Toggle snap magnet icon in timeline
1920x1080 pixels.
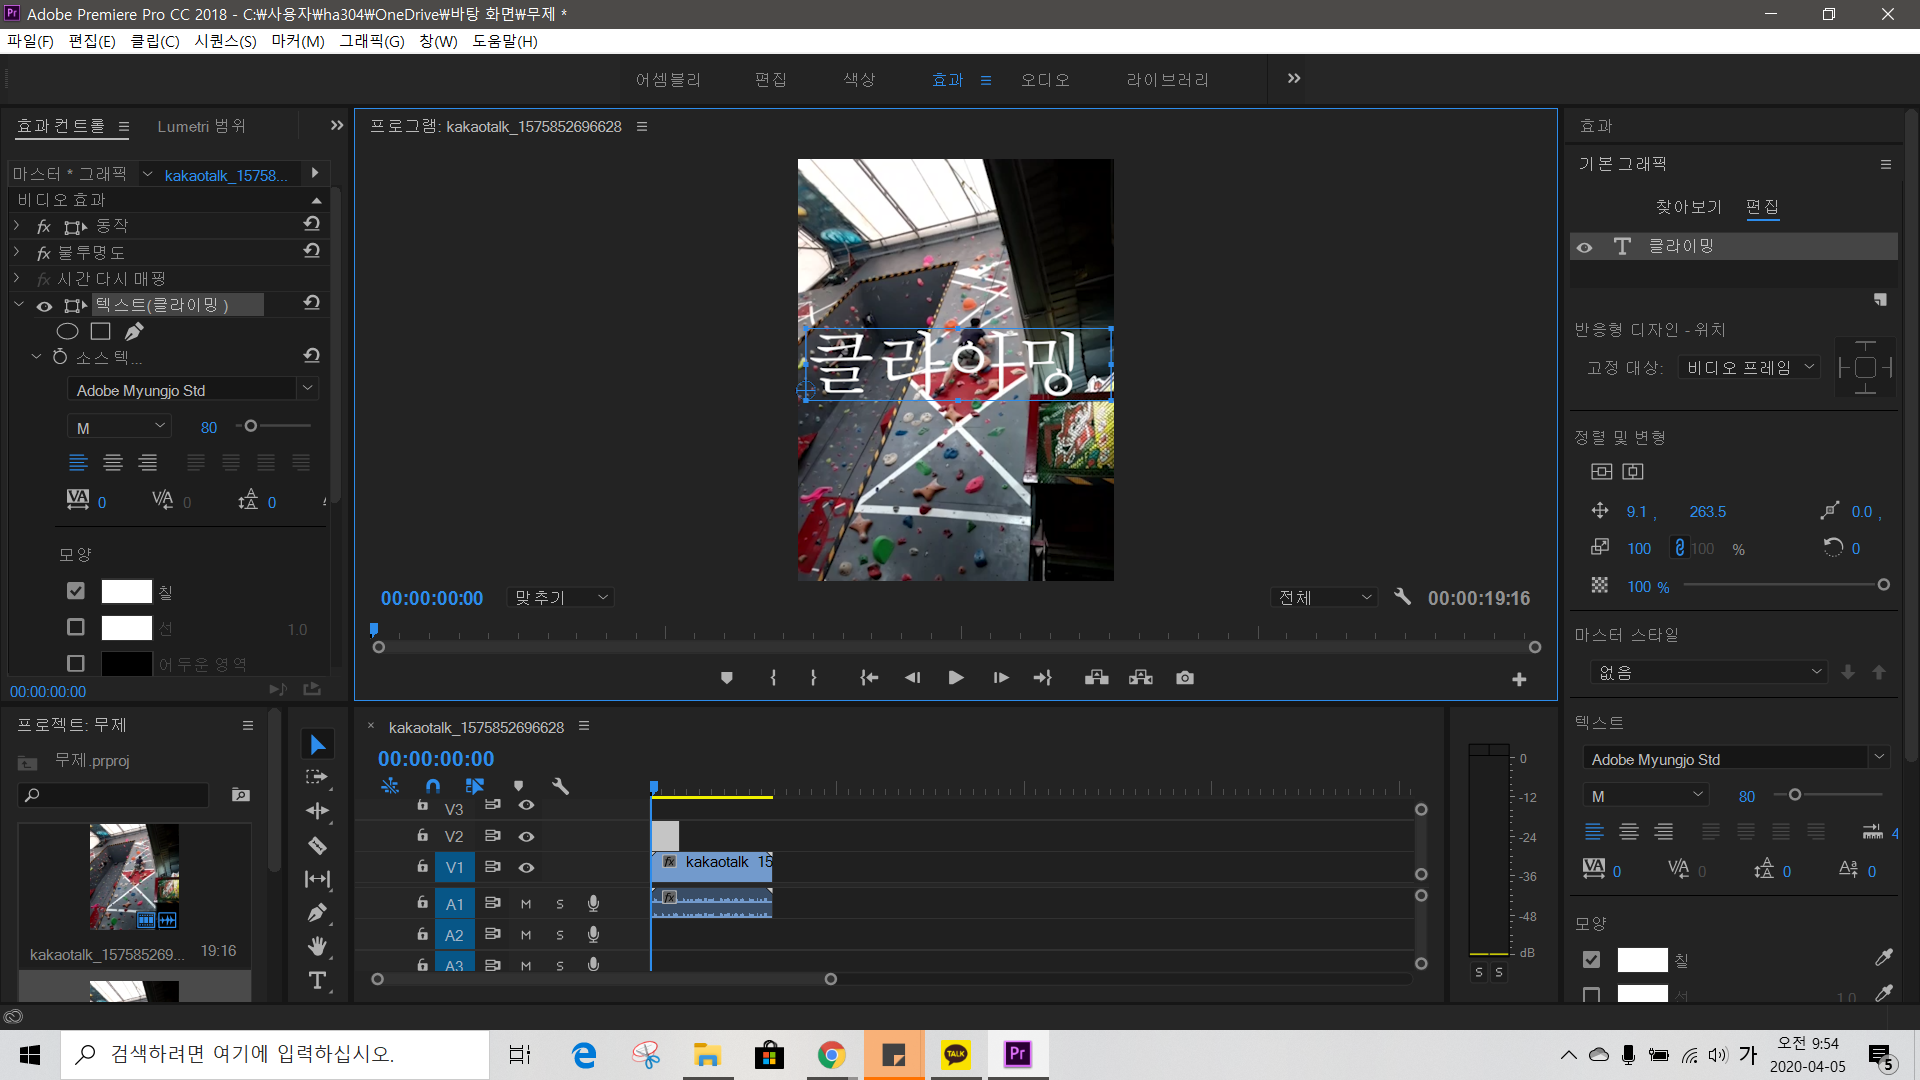pos(432,786)
